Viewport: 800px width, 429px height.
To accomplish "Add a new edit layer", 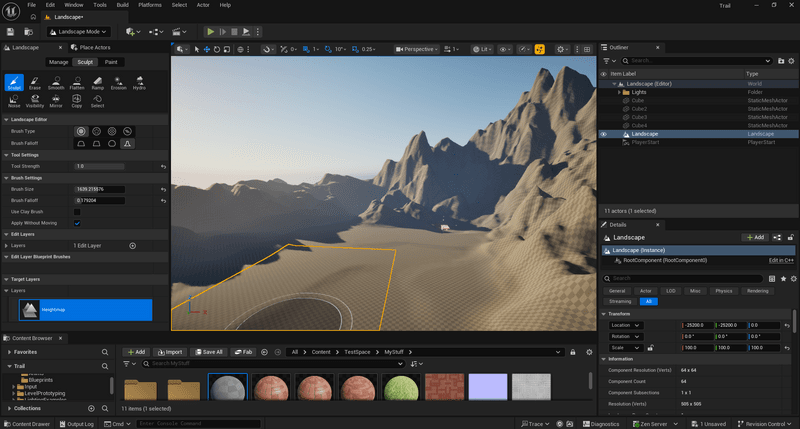I will 133,246.
